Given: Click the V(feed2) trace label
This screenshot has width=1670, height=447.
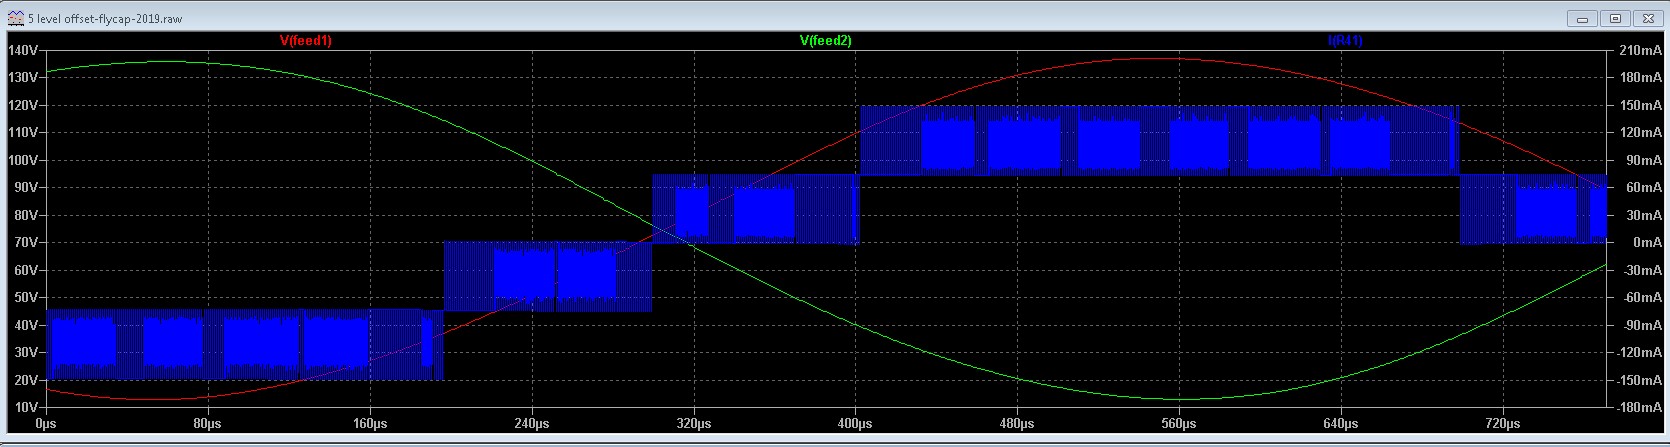Looking at the screenshot, I should [x=825, y=41].
